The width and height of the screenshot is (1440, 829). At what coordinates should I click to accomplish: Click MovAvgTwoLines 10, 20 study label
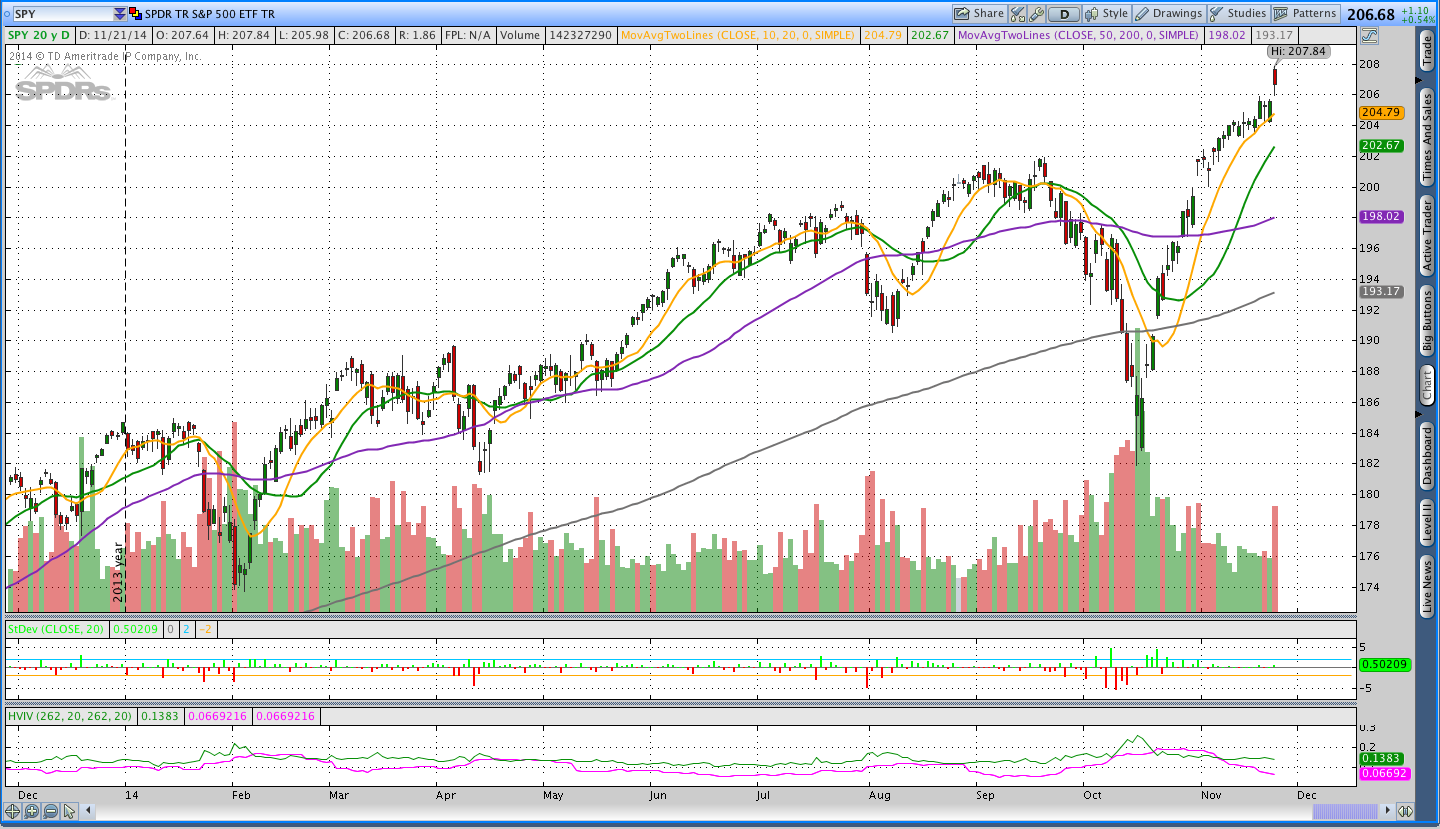738,35
